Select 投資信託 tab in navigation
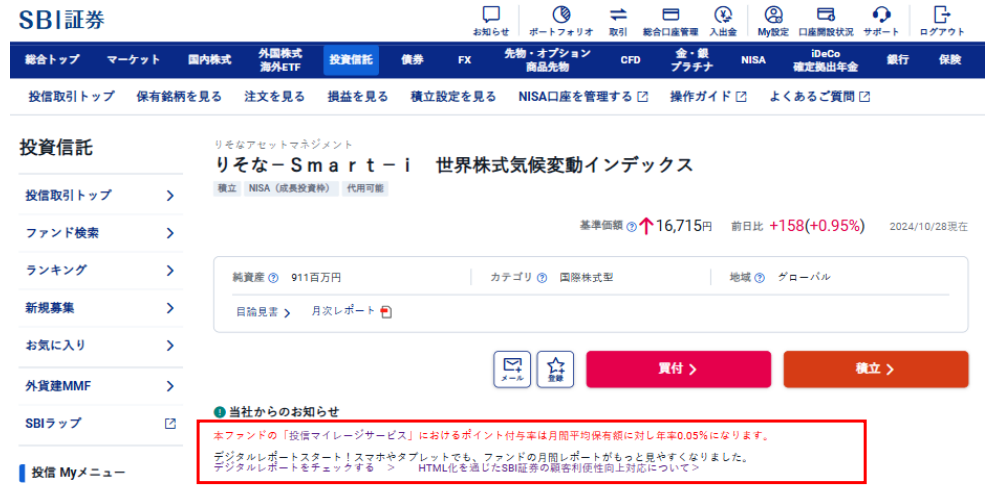The width and height of the screenshot is (990, 492). pos(351,60)
